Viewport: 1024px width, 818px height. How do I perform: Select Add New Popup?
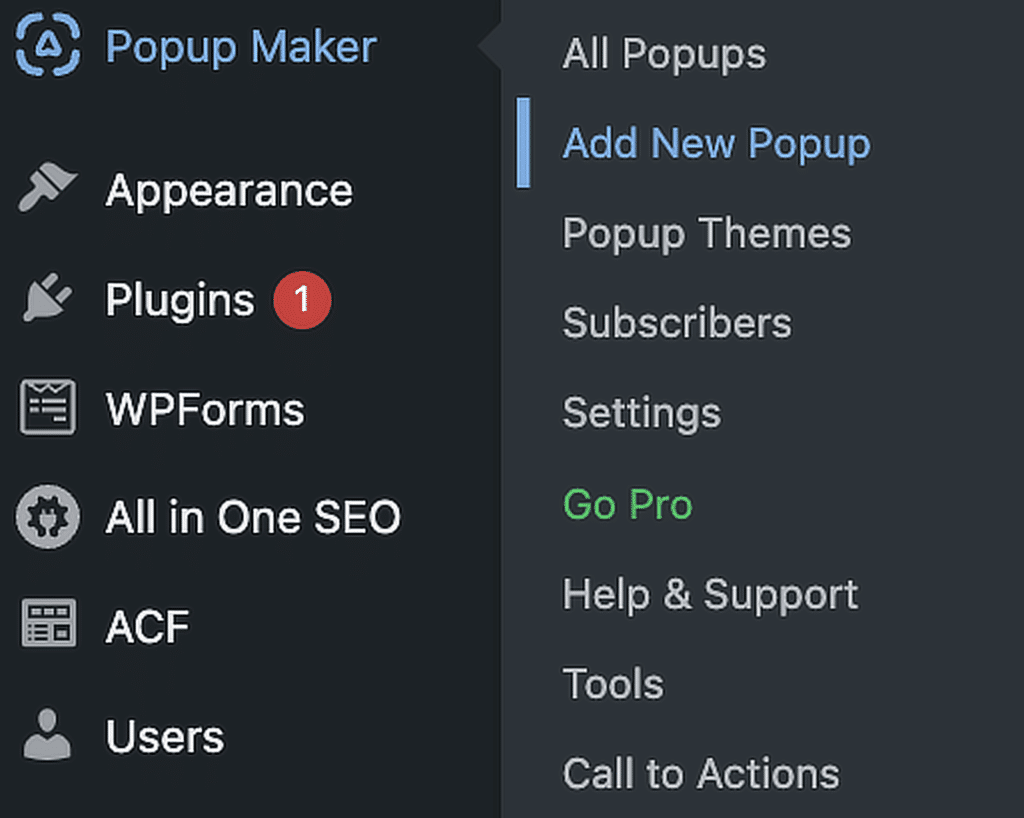point(716,143)
